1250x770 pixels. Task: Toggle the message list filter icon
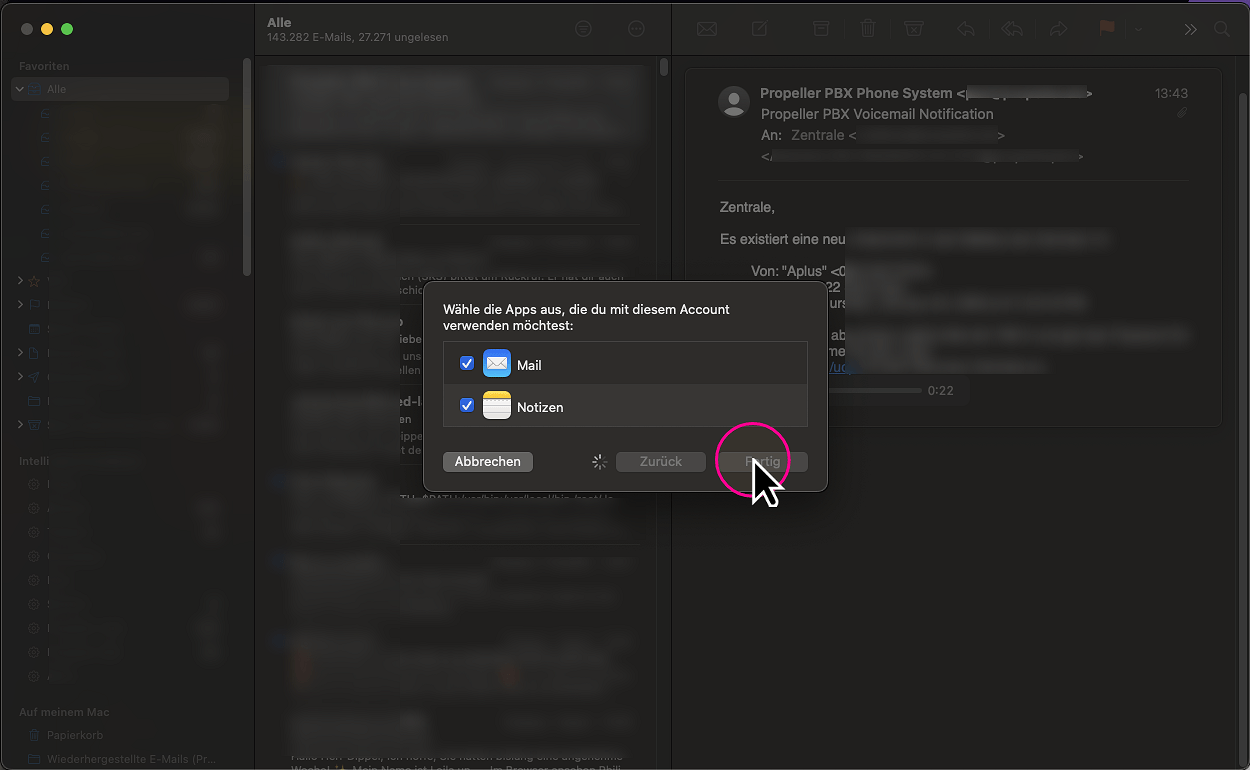(x=584, y=29)
